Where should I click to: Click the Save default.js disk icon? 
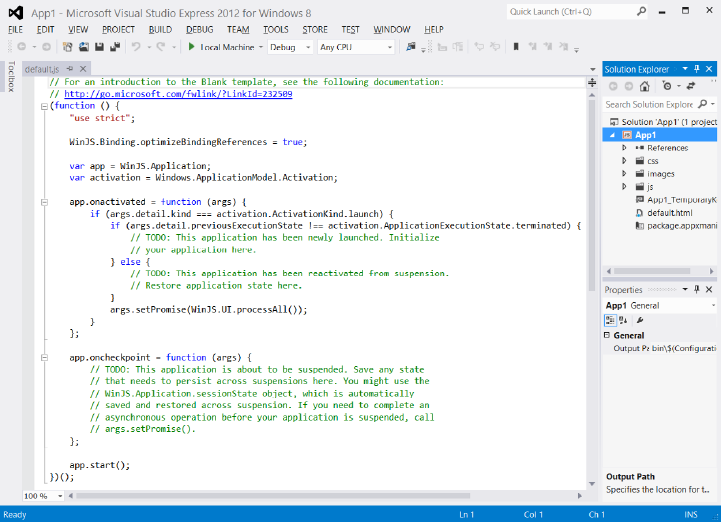(99, 46)
